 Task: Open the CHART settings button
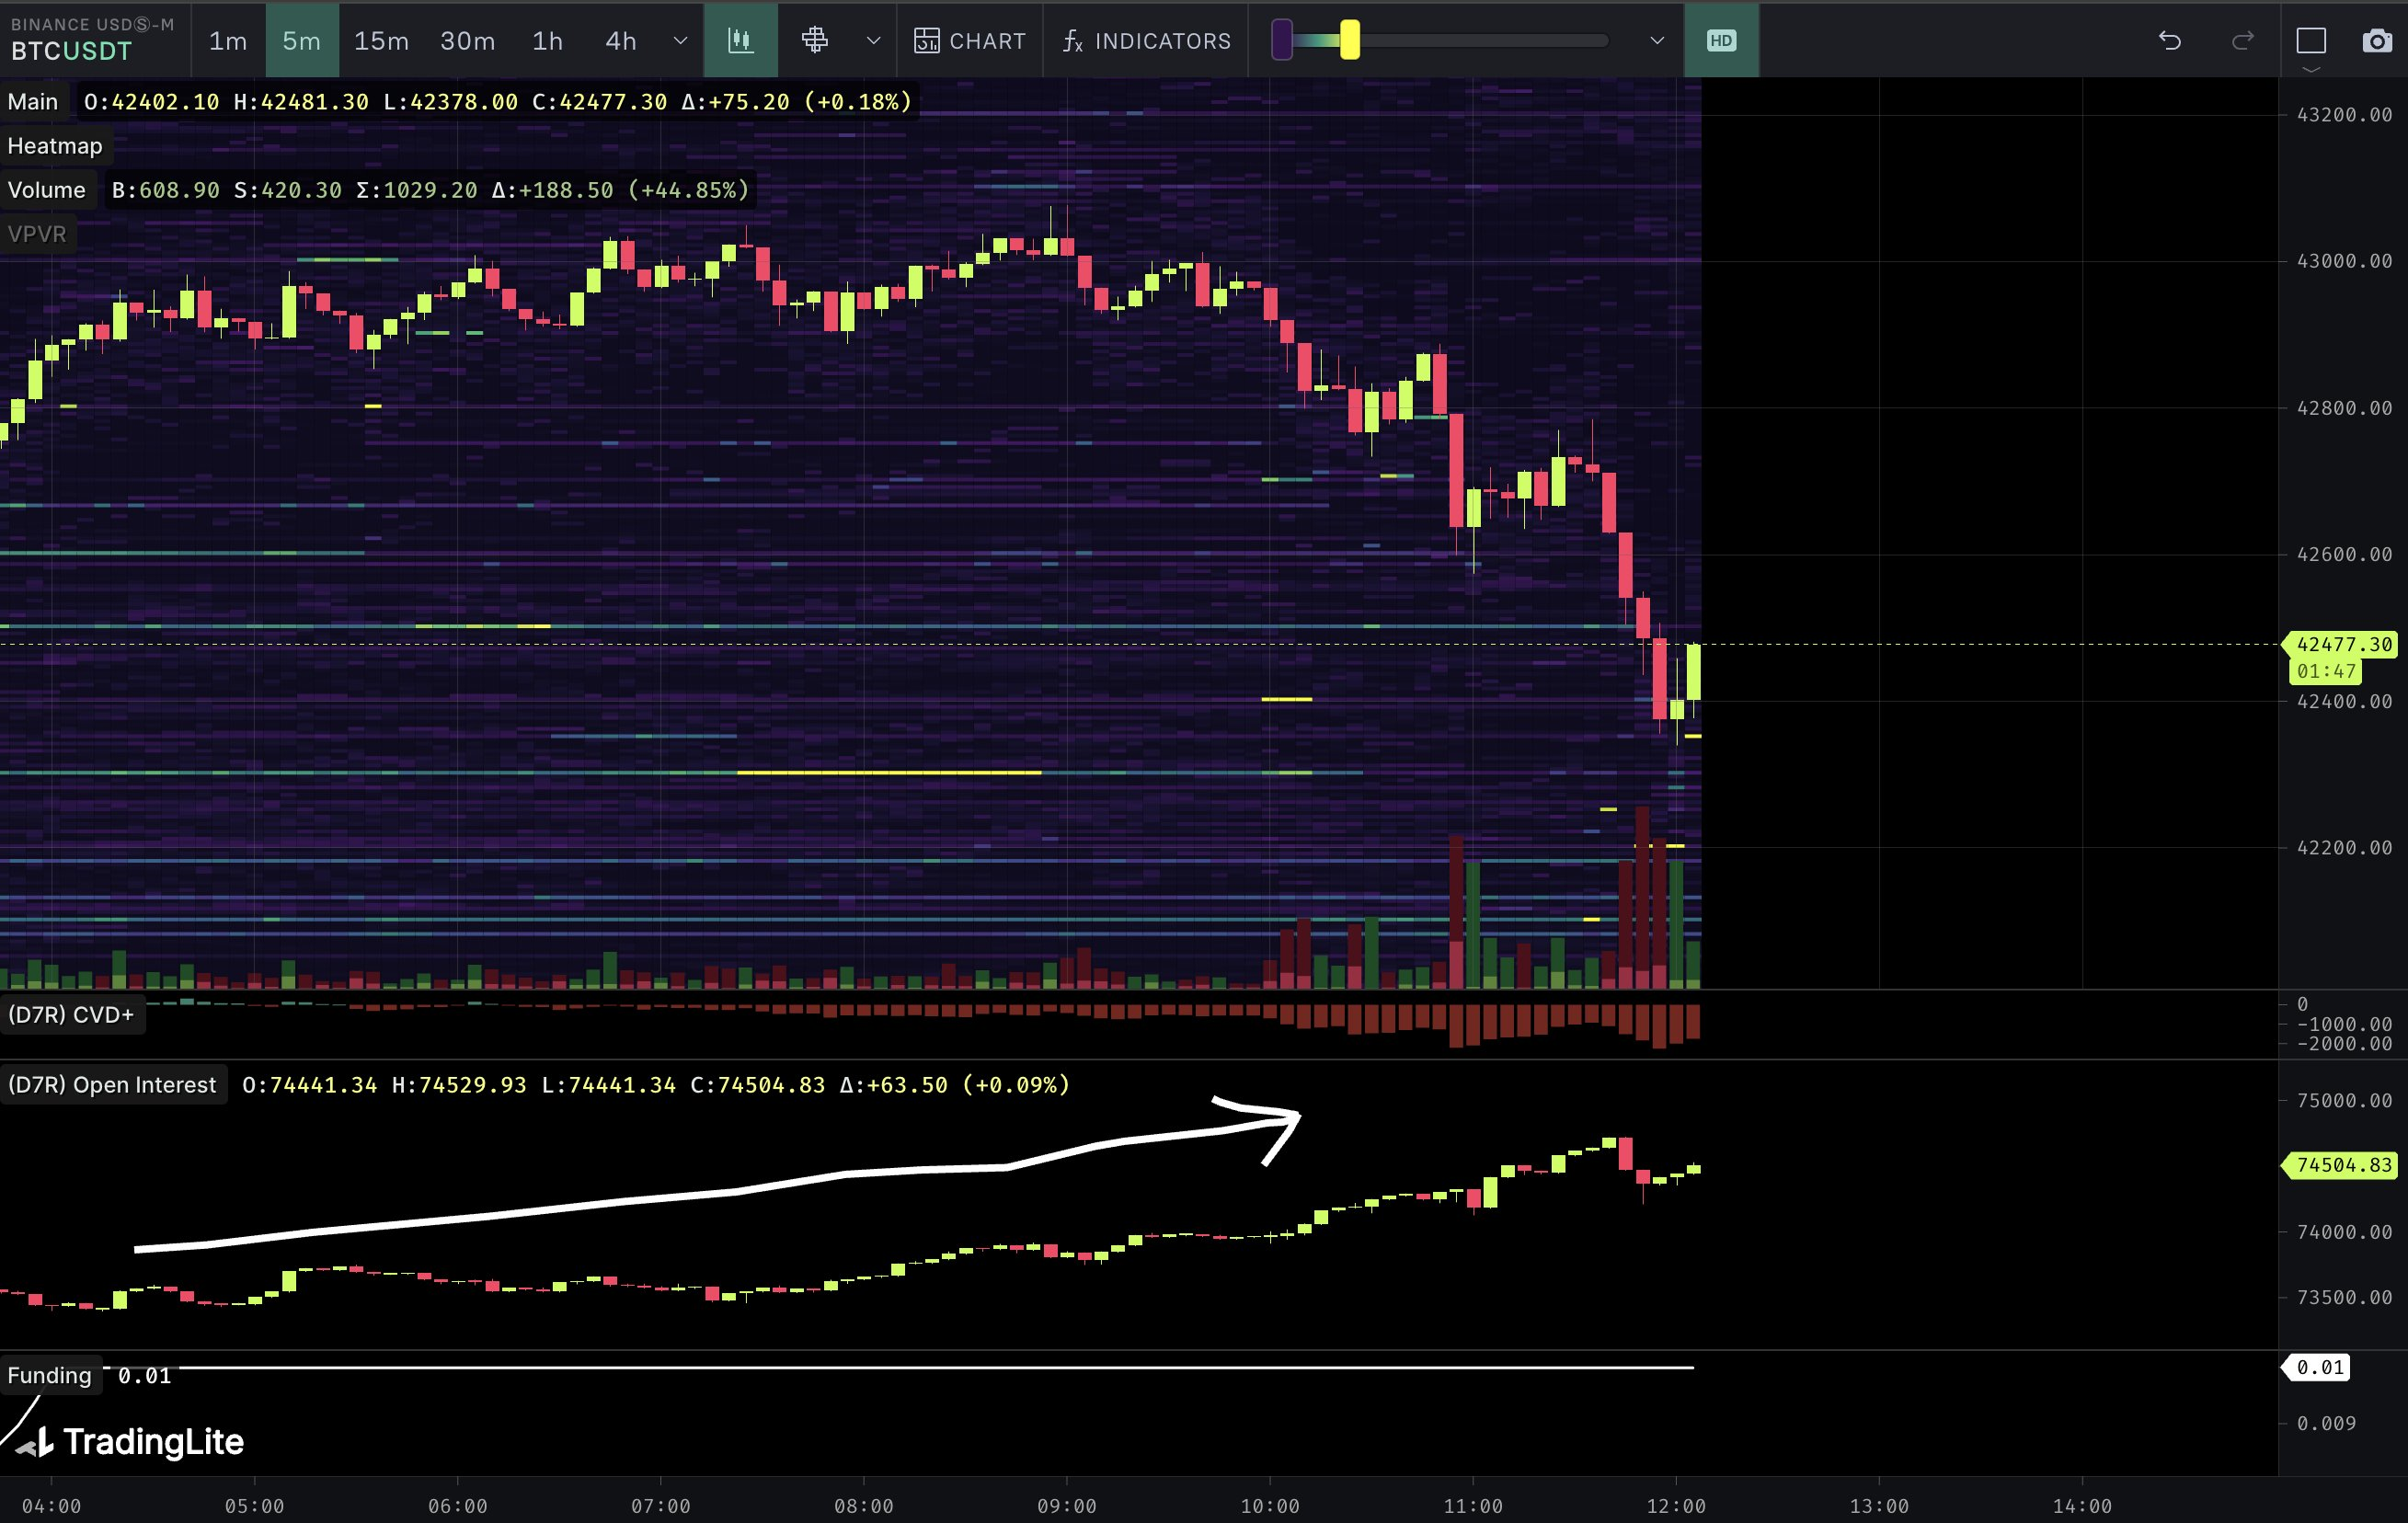coord(970,41)
